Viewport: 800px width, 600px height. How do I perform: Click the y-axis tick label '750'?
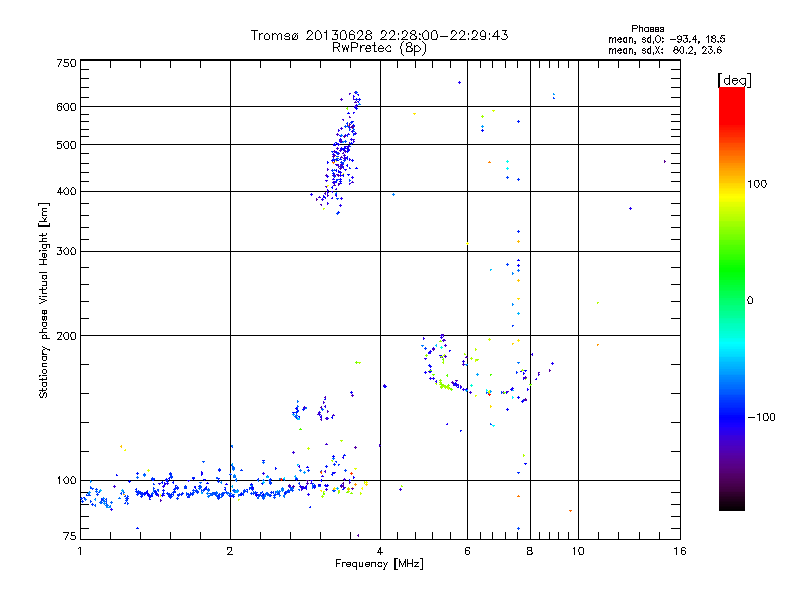[66, 63]
